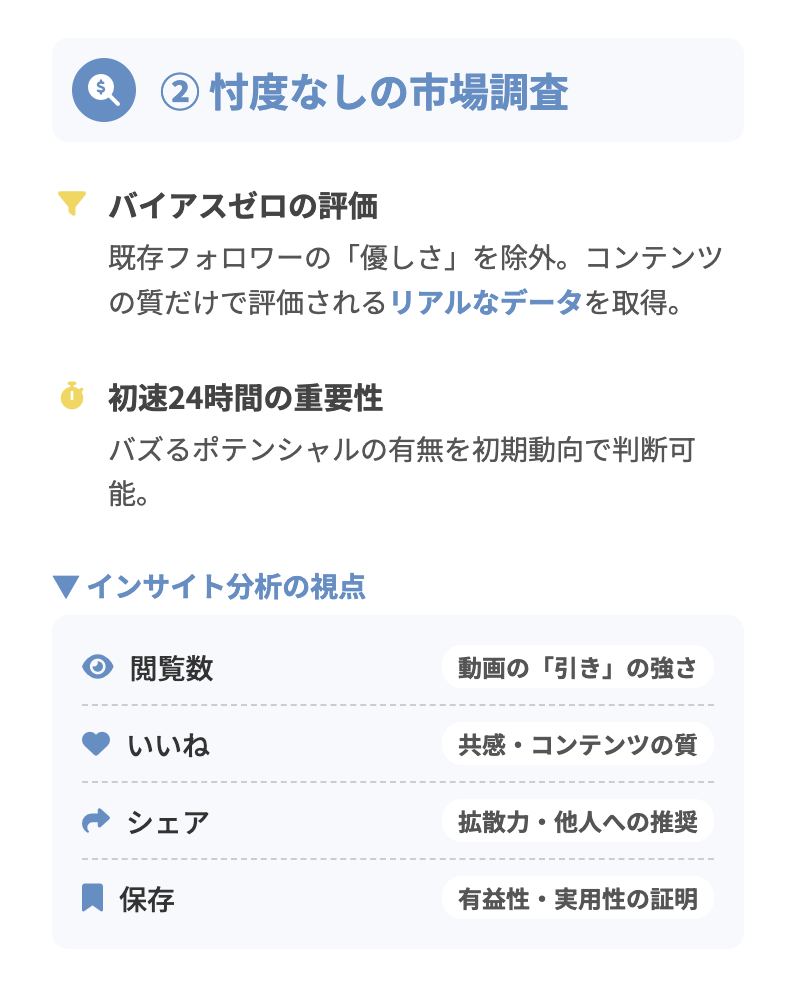
Task: Click the シェア row label
Action: click(x=168, y=822)
